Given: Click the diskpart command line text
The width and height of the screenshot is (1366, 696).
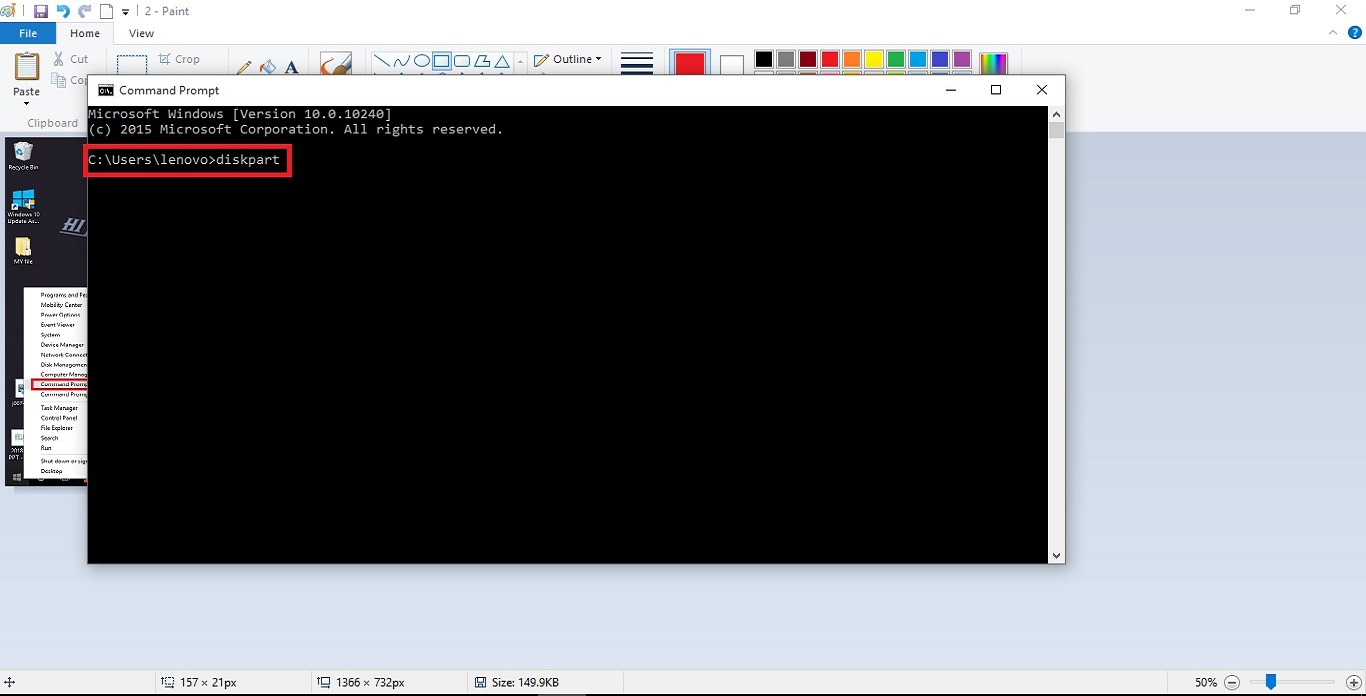Looking at the screenshot, I should [184, 160].
